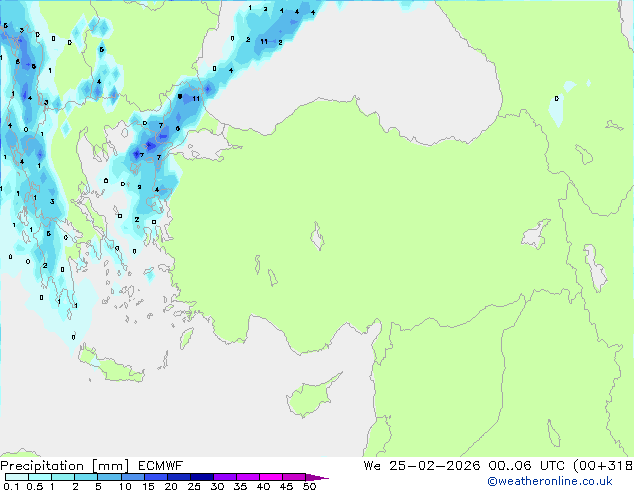
Task: Click the 1–2 mm legend color swatch
Action: pyautogui.click(x=63, y=477)
